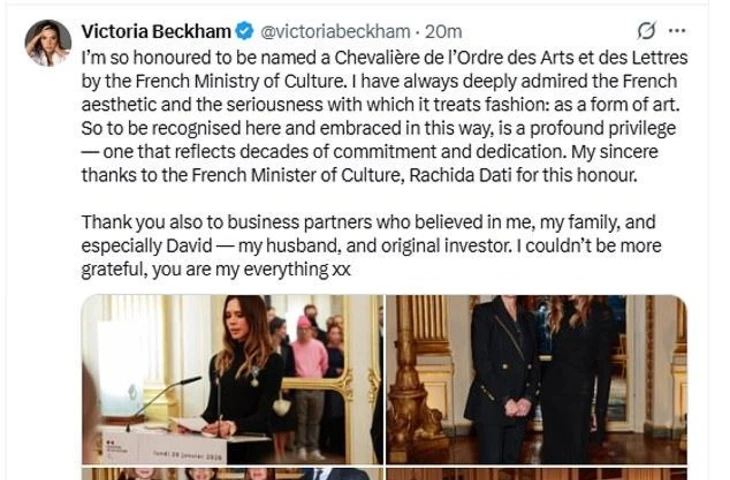The width and height of the screenshot is (730, 480).
Task: Open the photo of two women in black suits
Action: [x=536, y=378]
